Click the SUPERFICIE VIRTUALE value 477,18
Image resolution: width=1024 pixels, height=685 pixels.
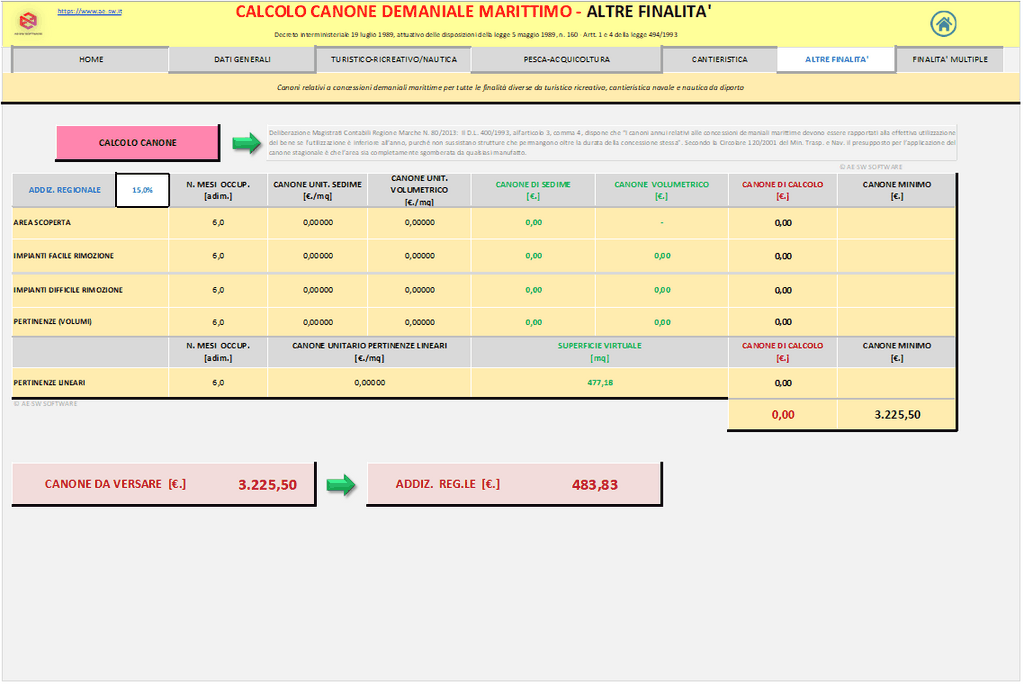point(599,383)
